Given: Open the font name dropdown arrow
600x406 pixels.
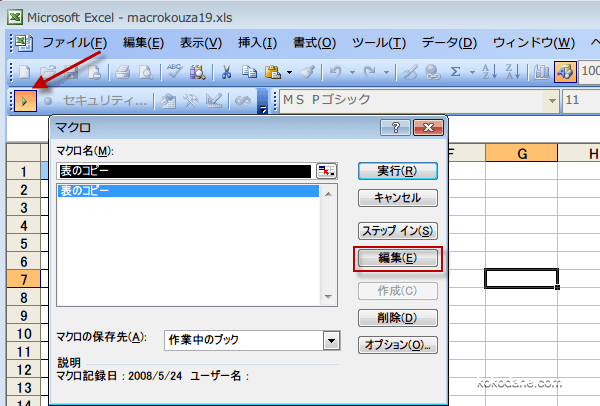Looking at the screenshot, I should click(552, 101).
